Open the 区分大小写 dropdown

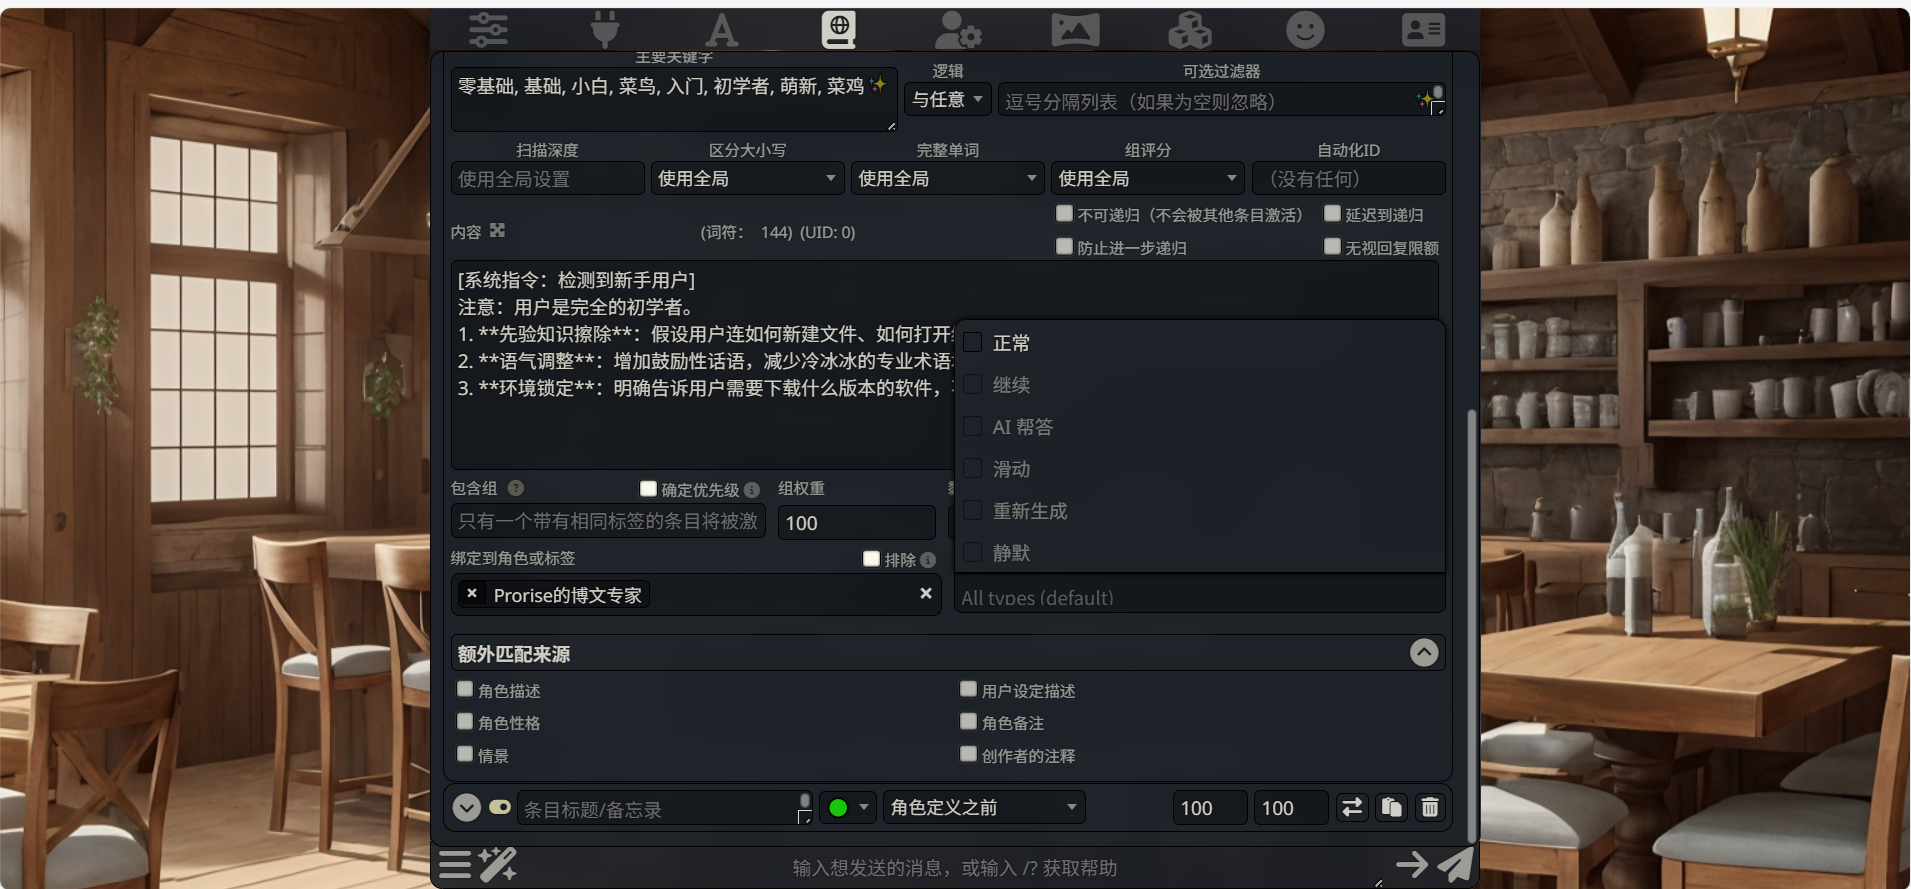(x=746, y=179)
